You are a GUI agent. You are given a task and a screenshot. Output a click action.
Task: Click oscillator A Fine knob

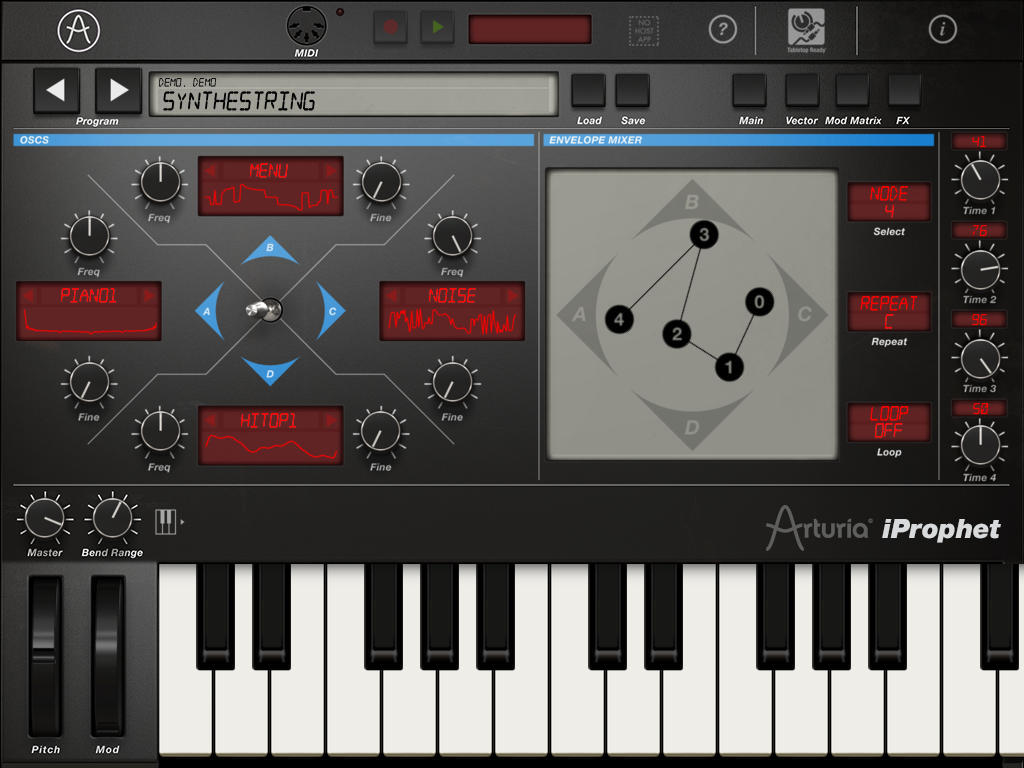tap(89, 382)
